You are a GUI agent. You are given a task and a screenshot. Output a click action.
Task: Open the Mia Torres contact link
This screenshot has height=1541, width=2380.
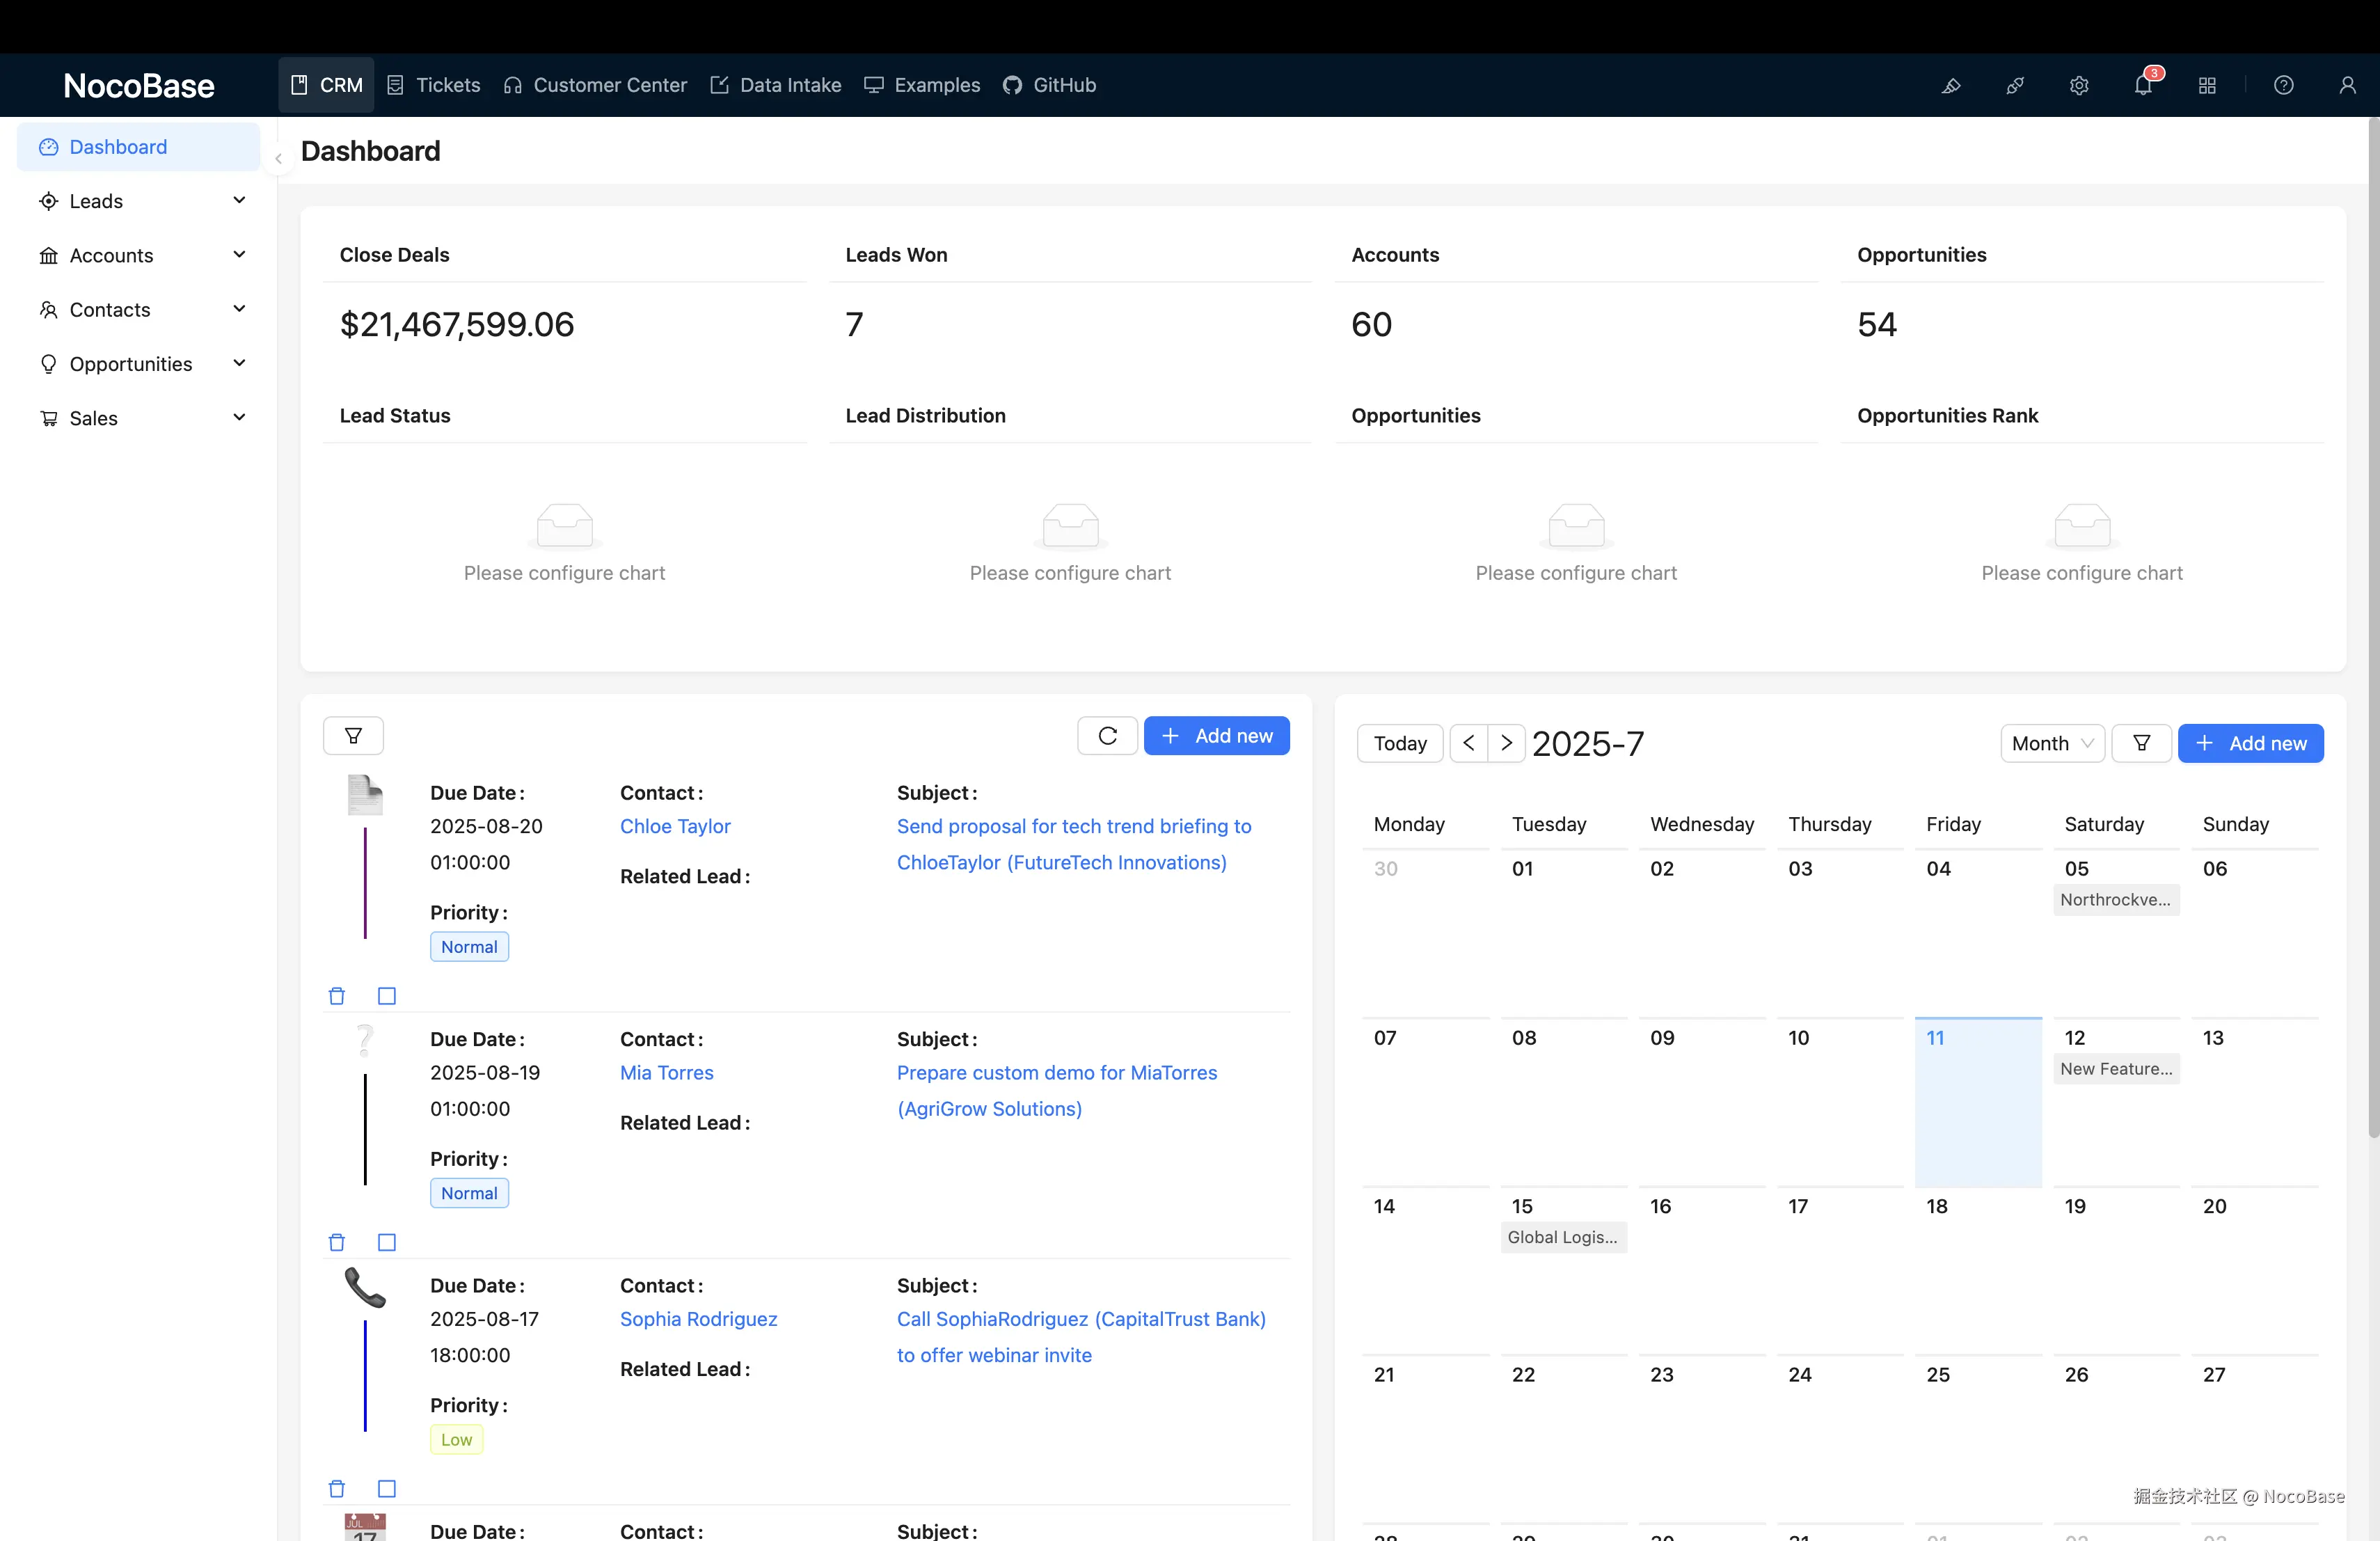666,1072
